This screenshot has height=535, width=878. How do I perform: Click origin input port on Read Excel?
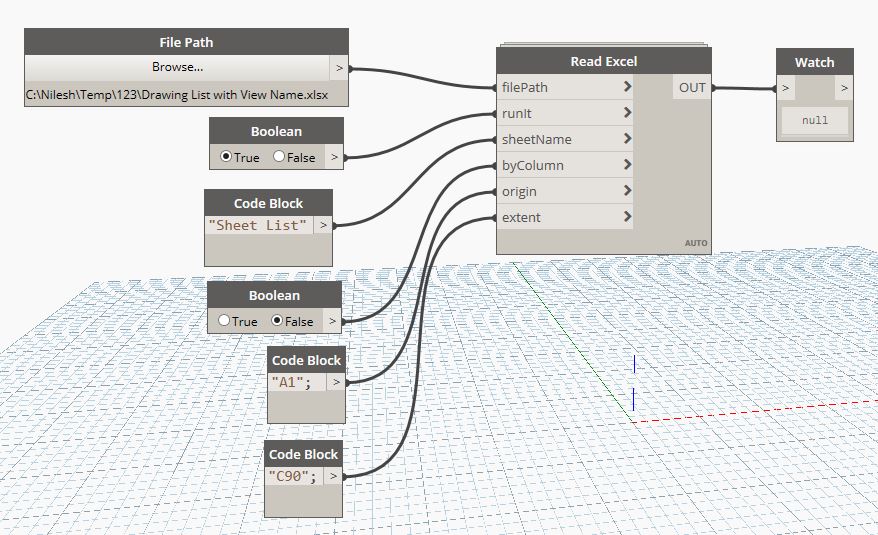(564, 191)
